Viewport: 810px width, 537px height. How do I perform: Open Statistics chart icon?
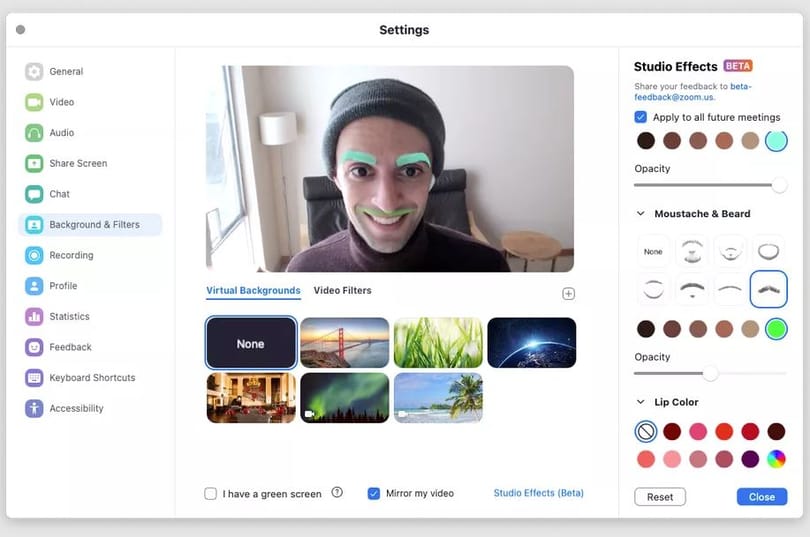pos(34,317)
